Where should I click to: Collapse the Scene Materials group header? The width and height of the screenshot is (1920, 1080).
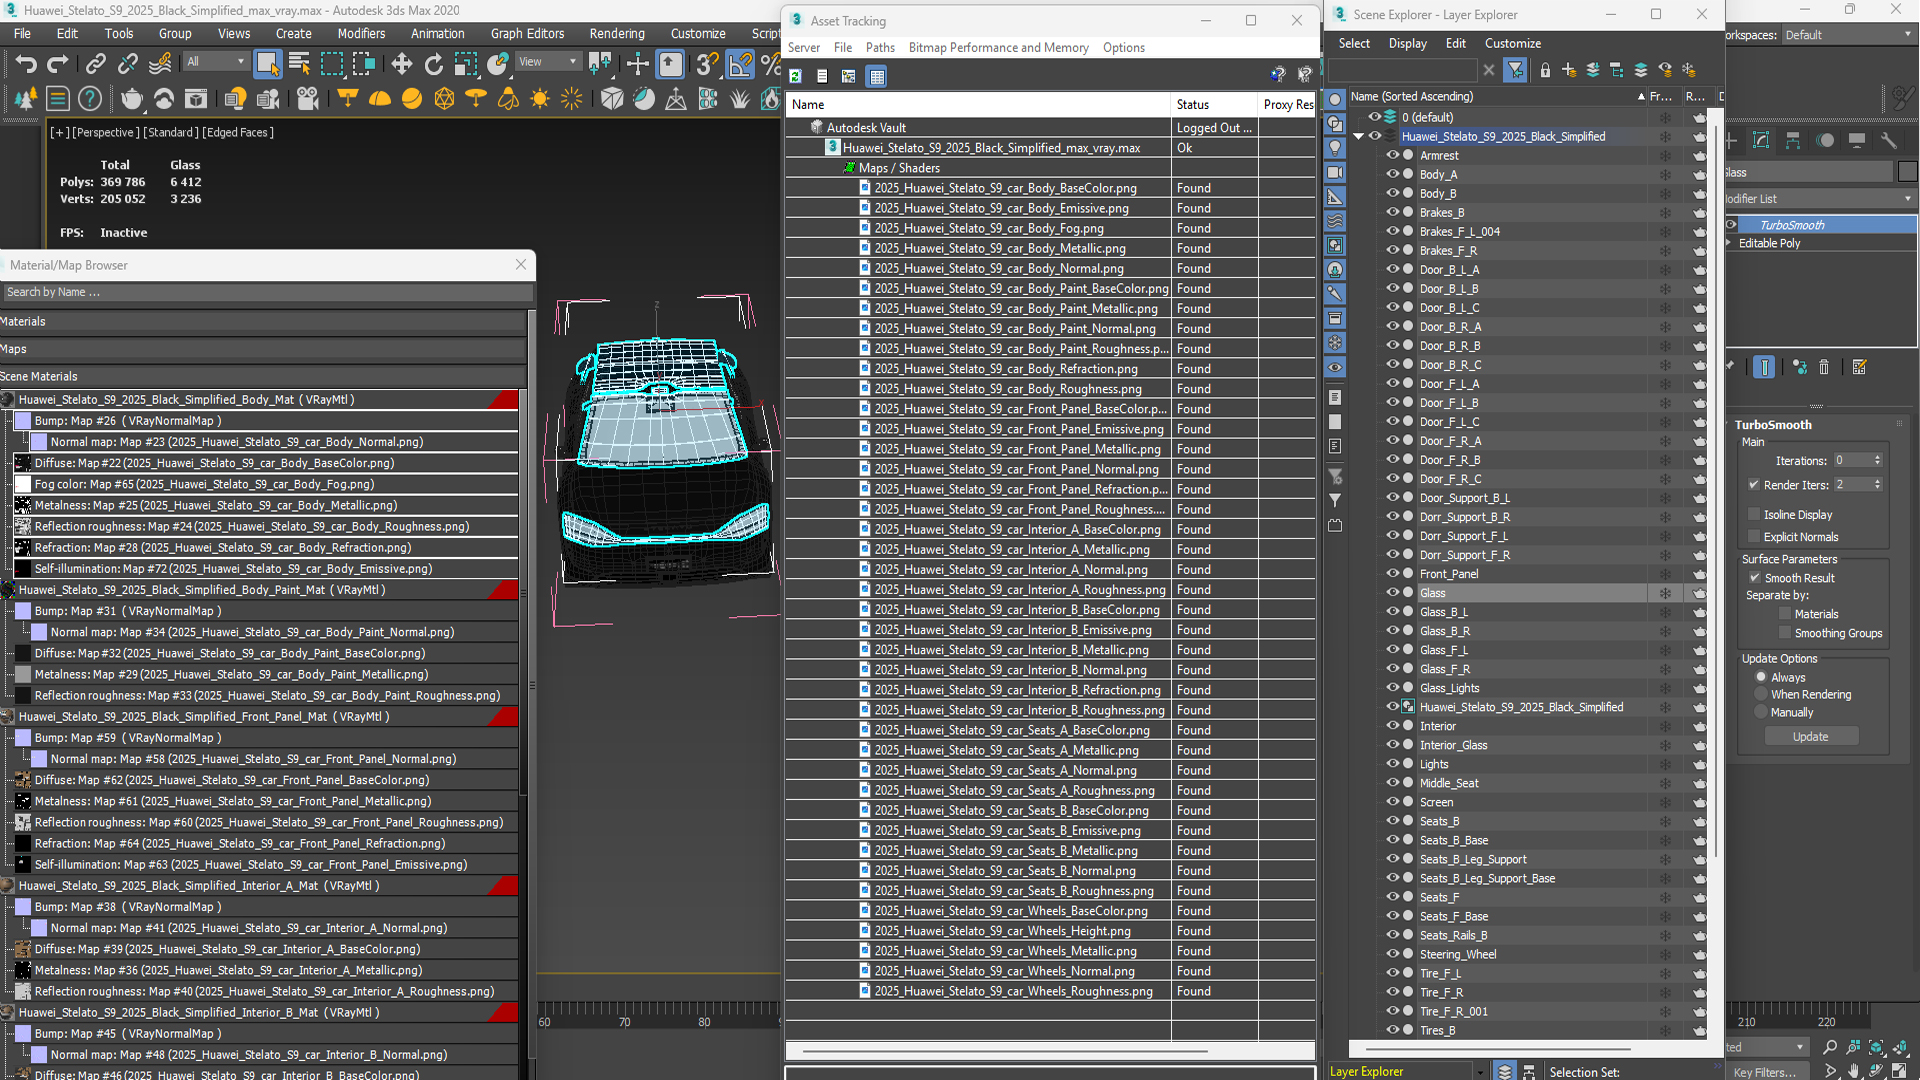click(x=262, y=376)
